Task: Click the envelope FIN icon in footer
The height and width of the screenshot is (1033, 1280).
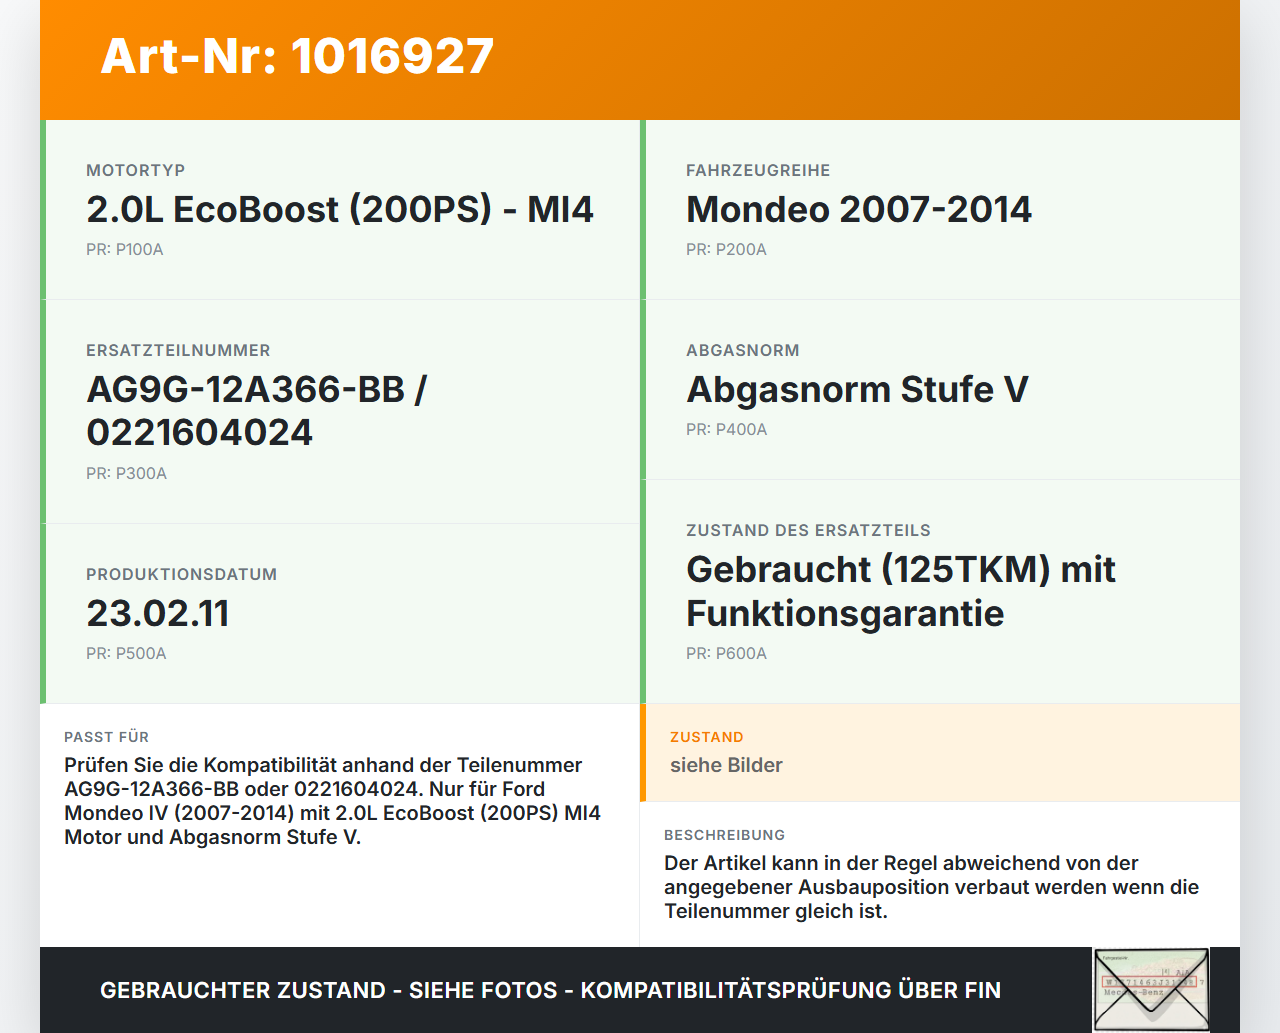Action: tap(1151, 989)
